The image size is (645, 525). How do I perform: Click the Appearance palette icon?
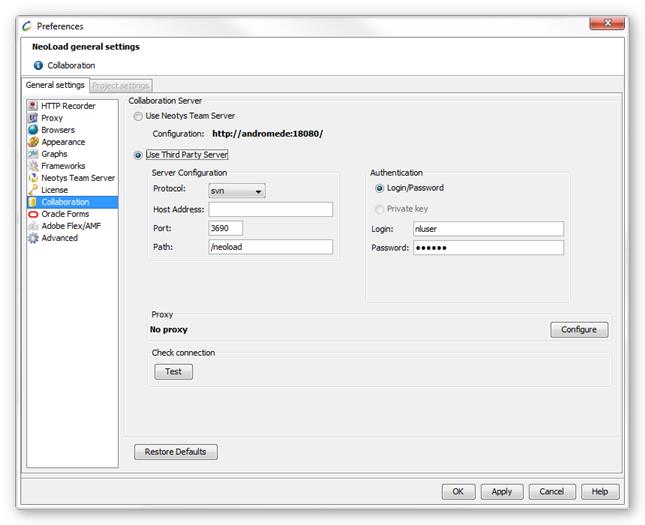[x=33, y=142]
